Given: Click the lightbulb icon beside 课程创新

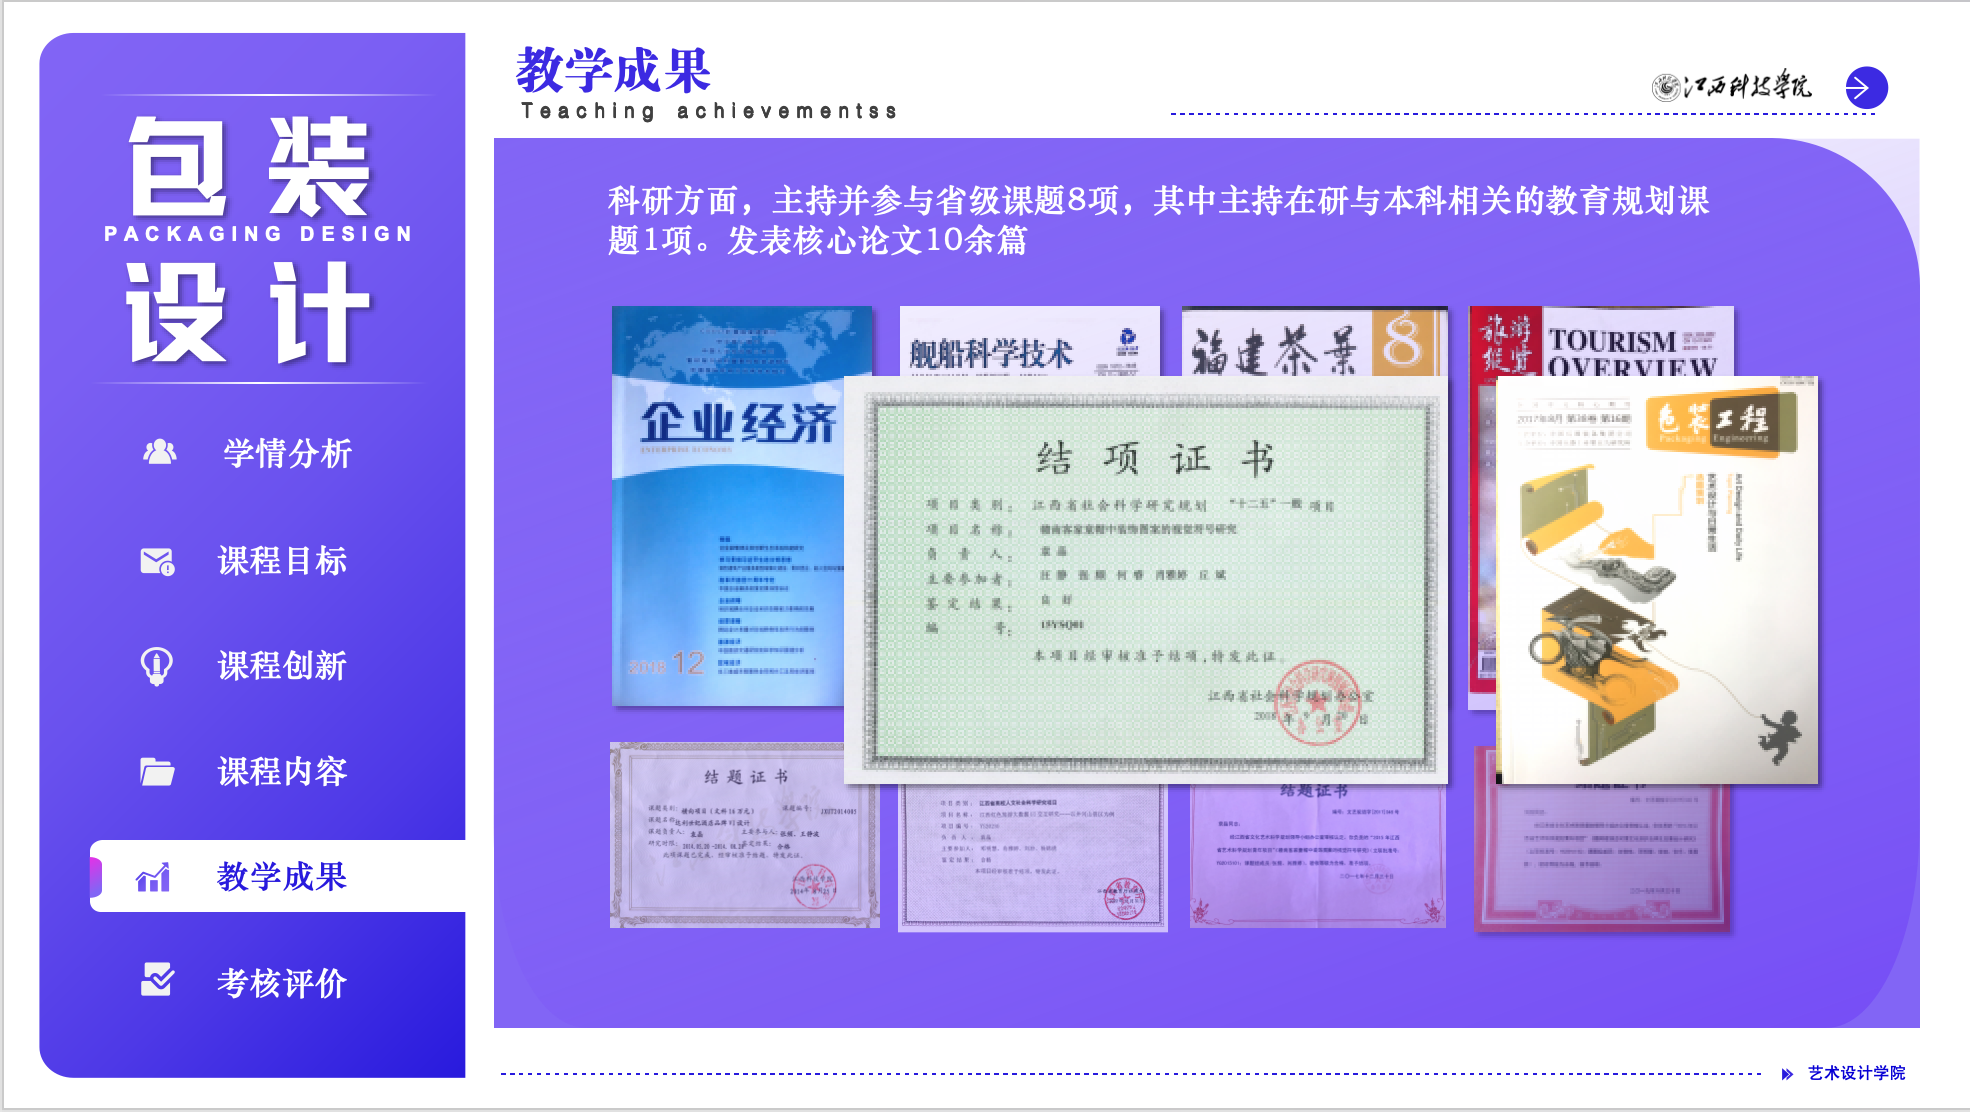Looking at the screenshot, I should point(157,666).
